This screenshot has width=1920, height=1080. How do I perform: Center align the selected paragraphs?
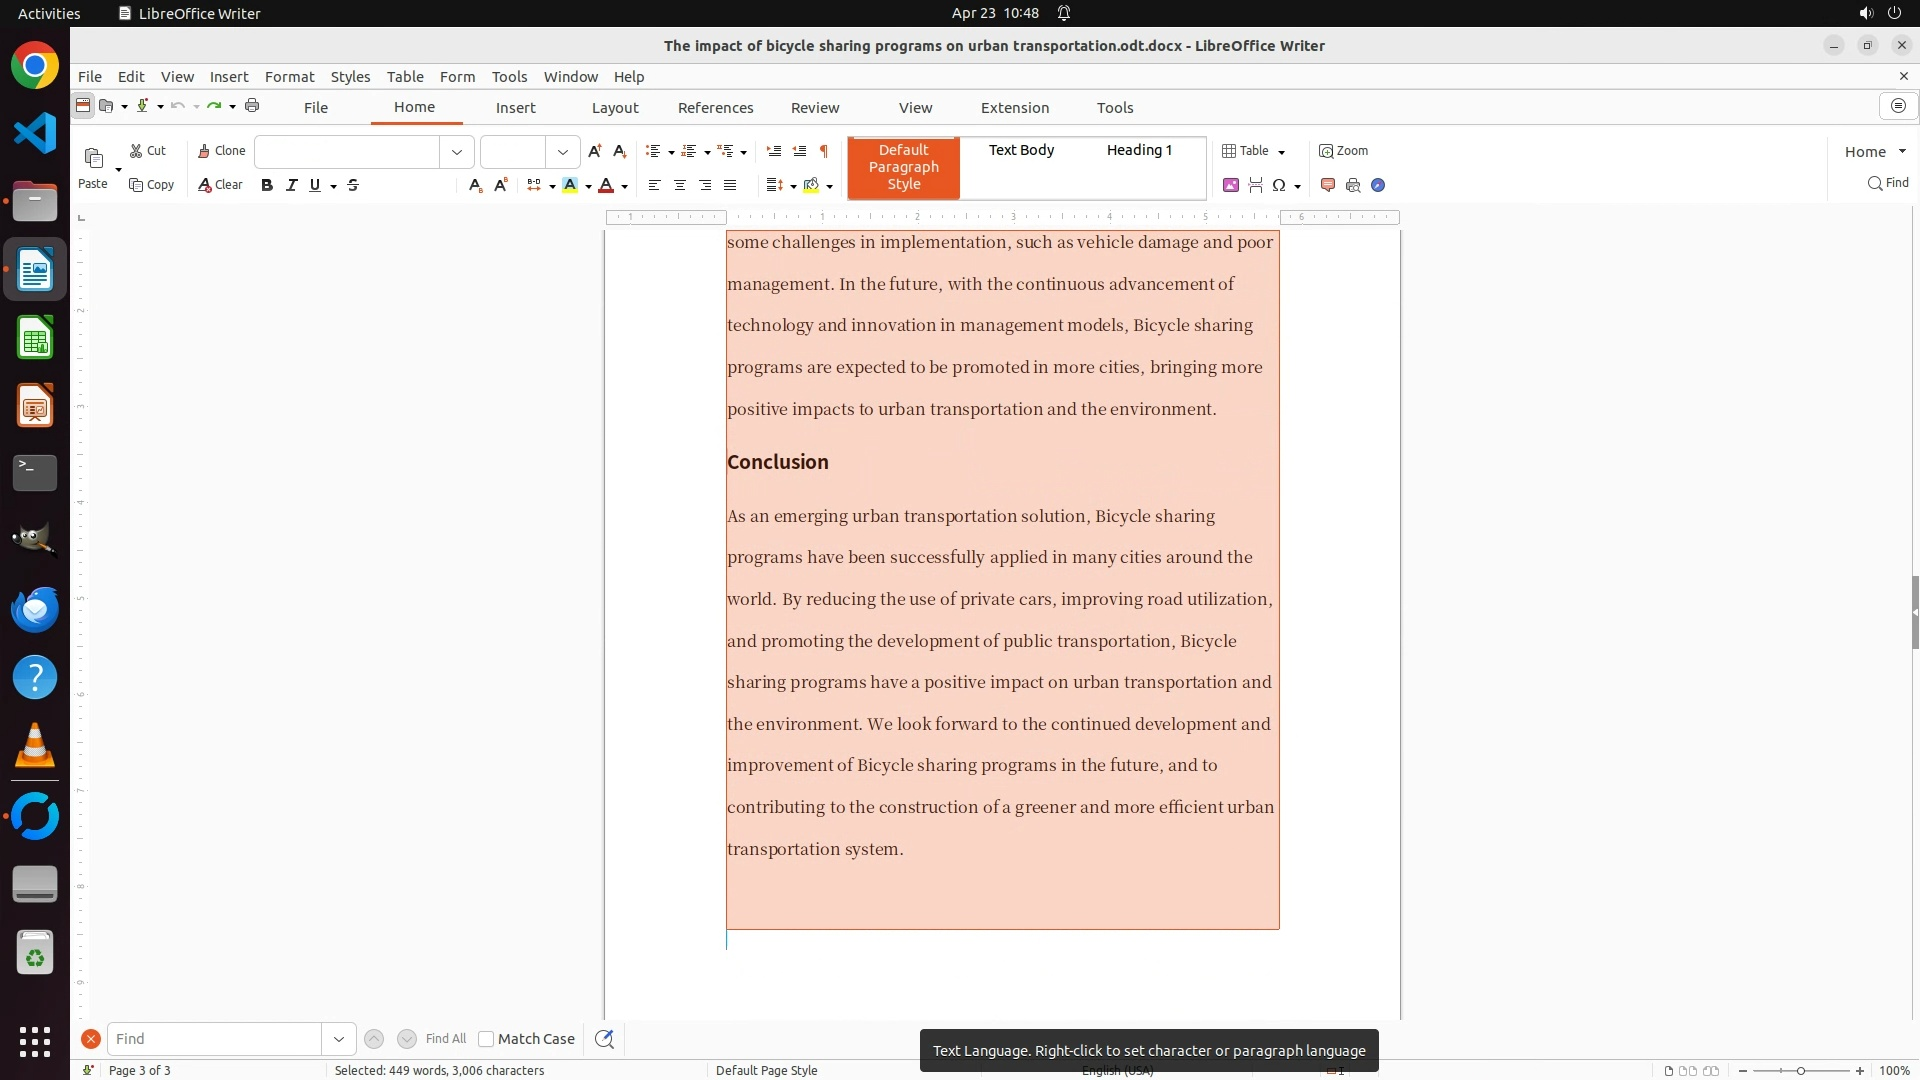coord(680,185)
